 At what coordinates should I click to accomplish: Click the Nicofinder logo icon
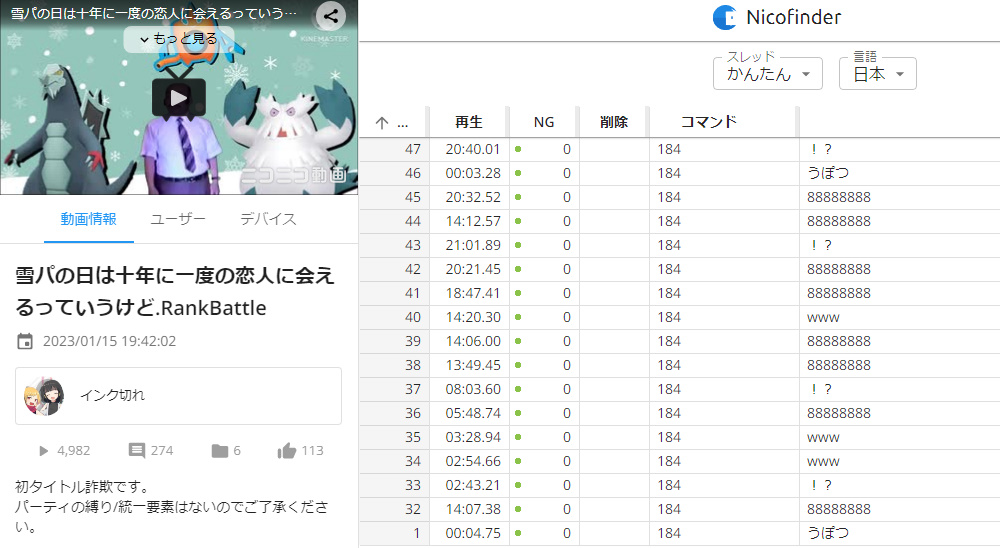(724, 18)
